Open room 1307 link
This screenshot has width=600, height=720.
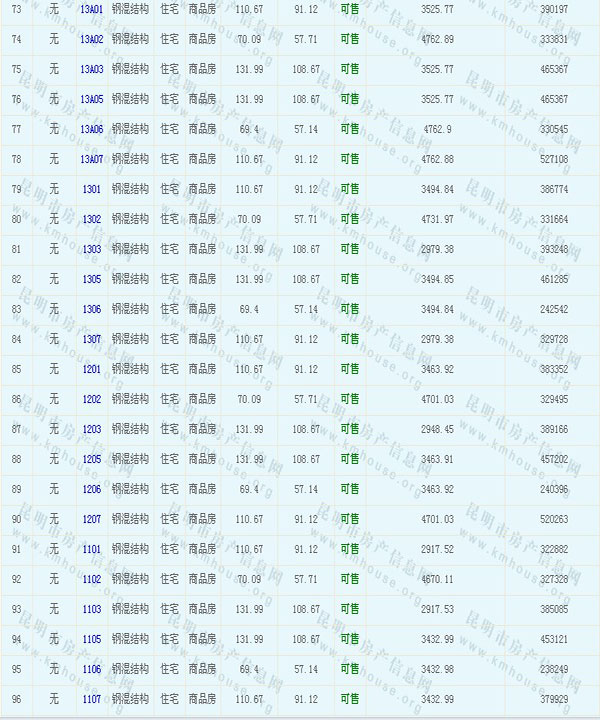[x=91, y=339]
